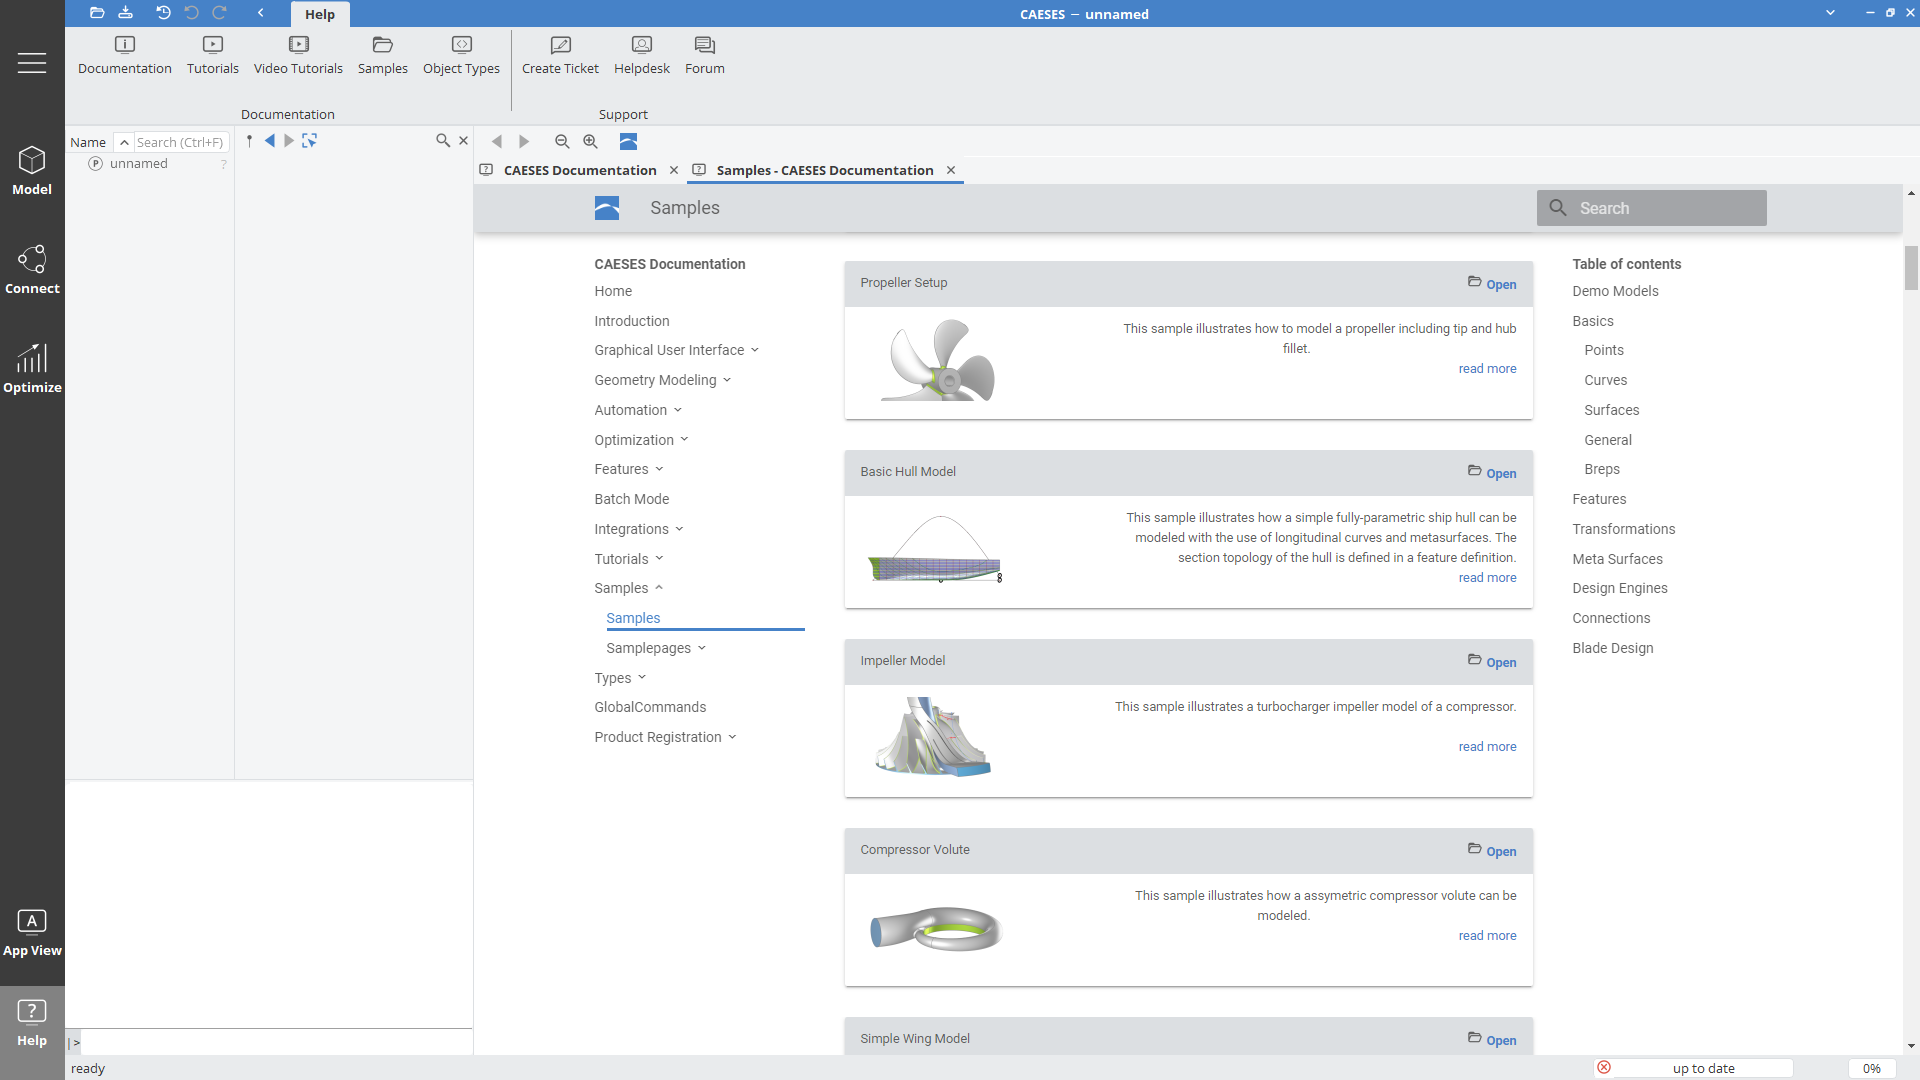Click the impeller model thumbnail
Screen dimensions: 1920x1080
point(933,737)
